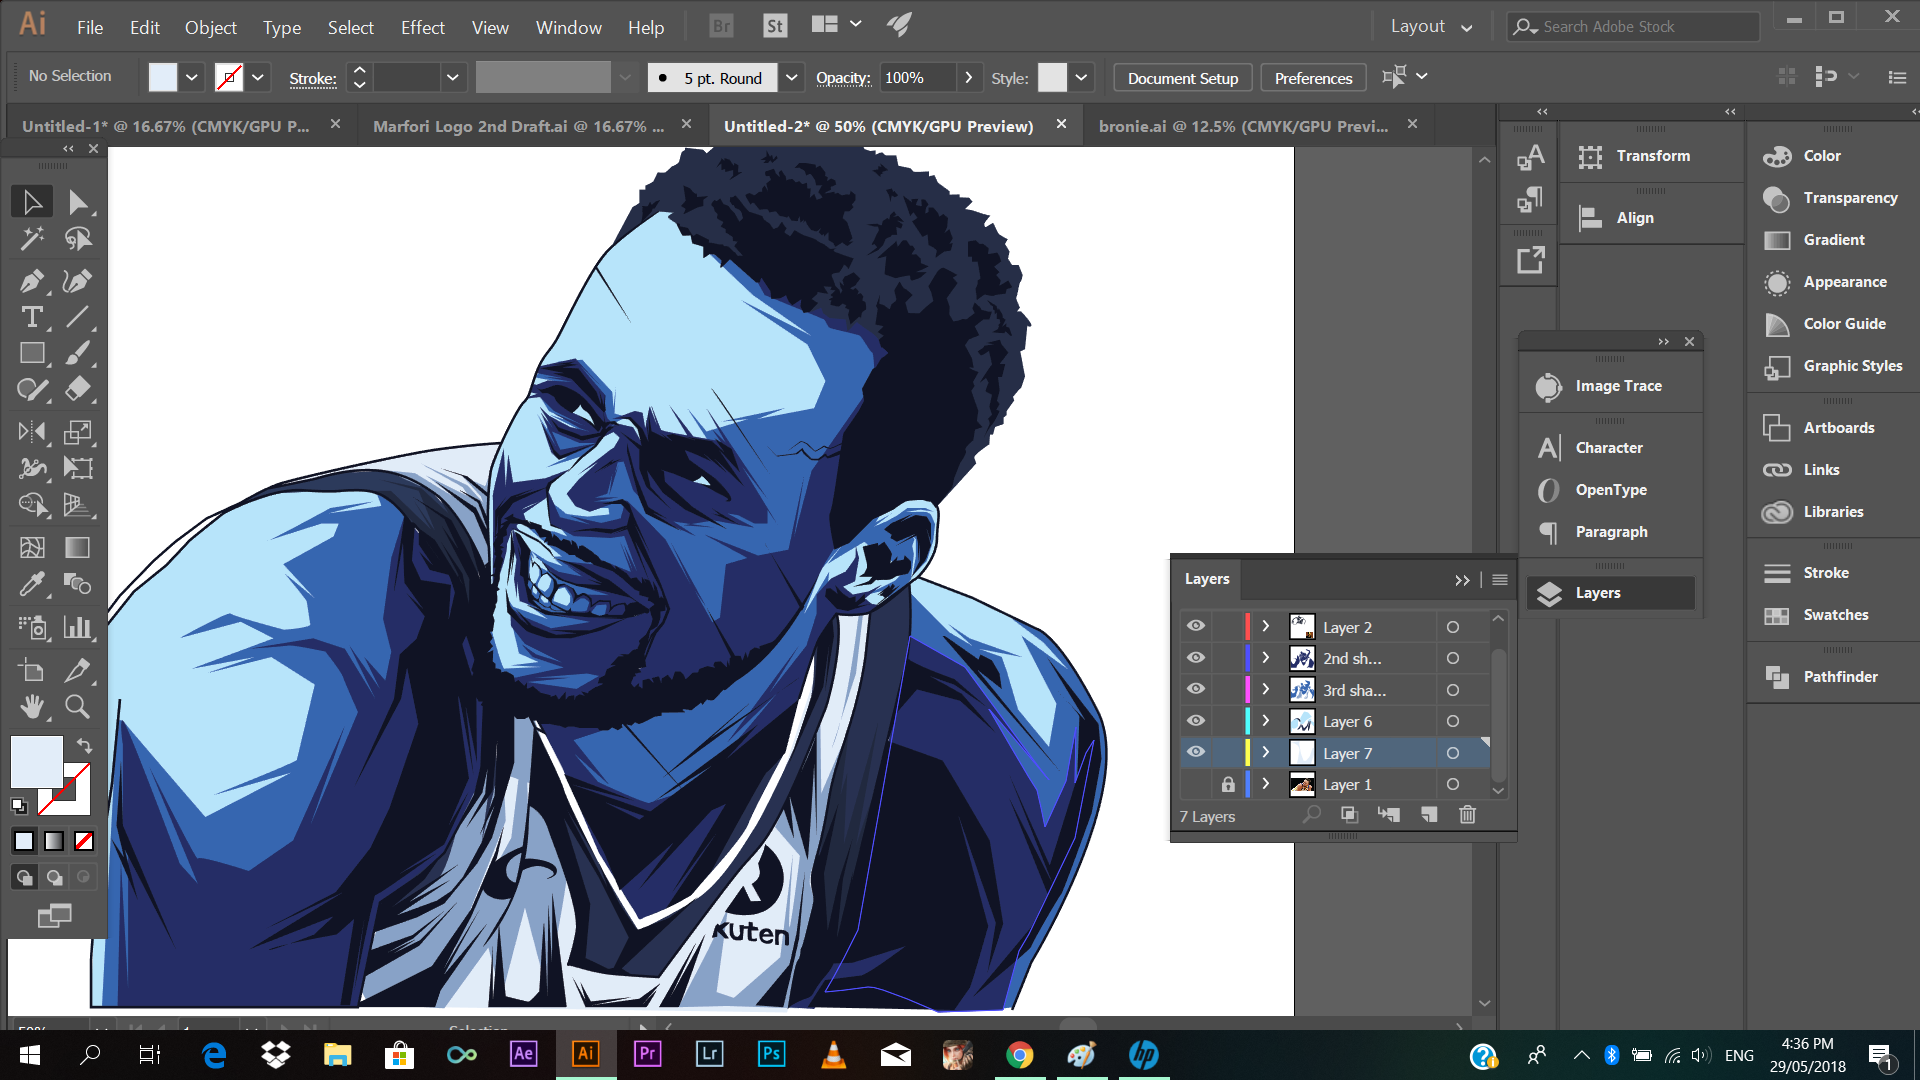Open the stroke color dropdown
Image resolution: width=1920 pixels, height=1080 pixels.
258,77
